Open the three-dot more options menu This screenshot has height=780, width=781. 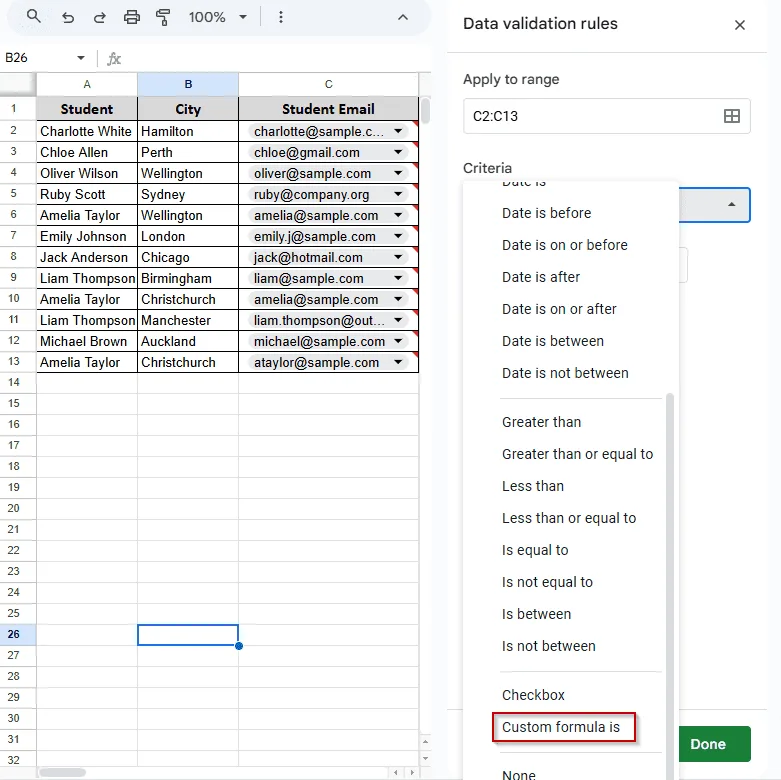281,17
